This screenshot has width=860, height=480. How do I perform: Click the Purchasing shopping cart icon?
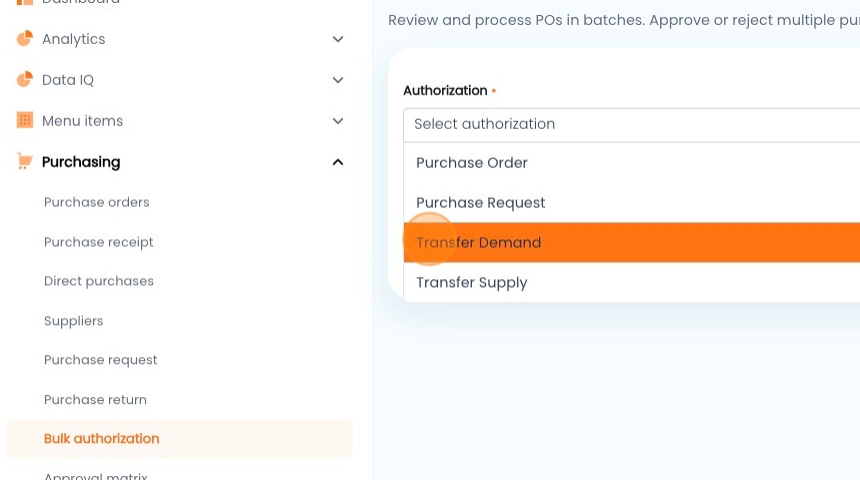pos(25,161)
